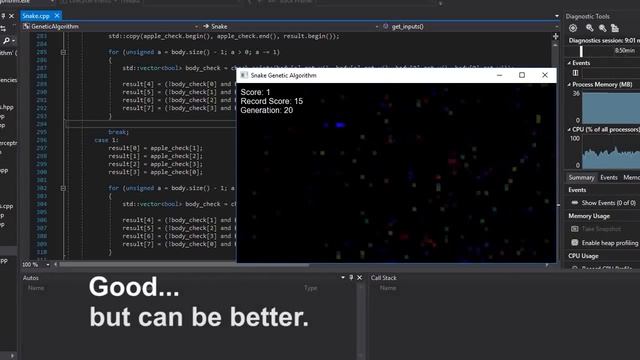Click the editor horizontal scrollbar thumb
Viewport: 640px width, 360px height.
click(184, 264)
